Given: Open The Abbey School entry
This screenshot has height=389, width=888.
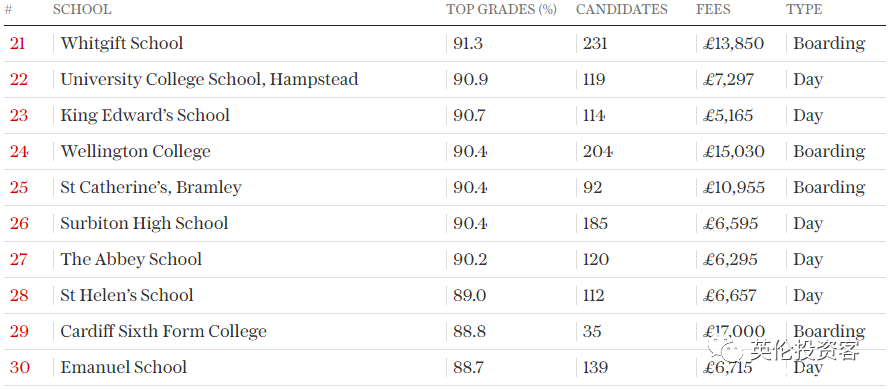Looking at the screenshot, I should point(131,259).
